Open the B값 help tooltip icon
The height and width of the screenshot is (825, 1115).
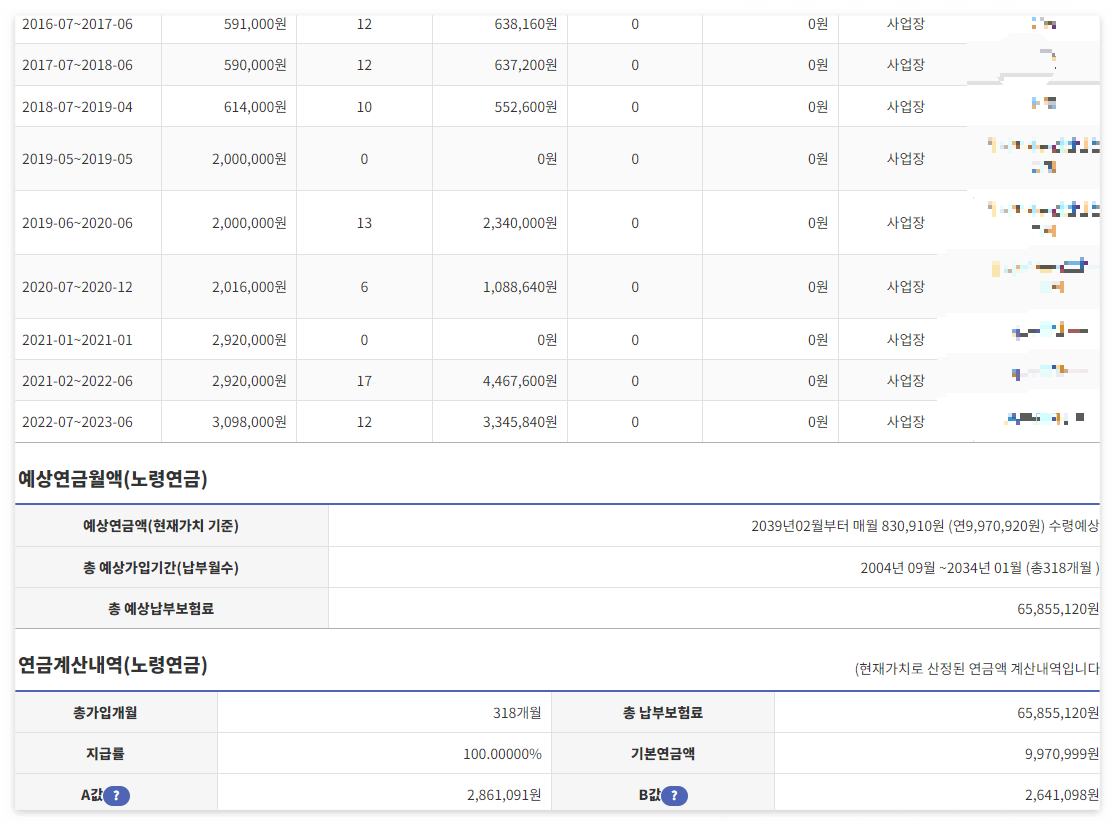(x=675, y=796)
